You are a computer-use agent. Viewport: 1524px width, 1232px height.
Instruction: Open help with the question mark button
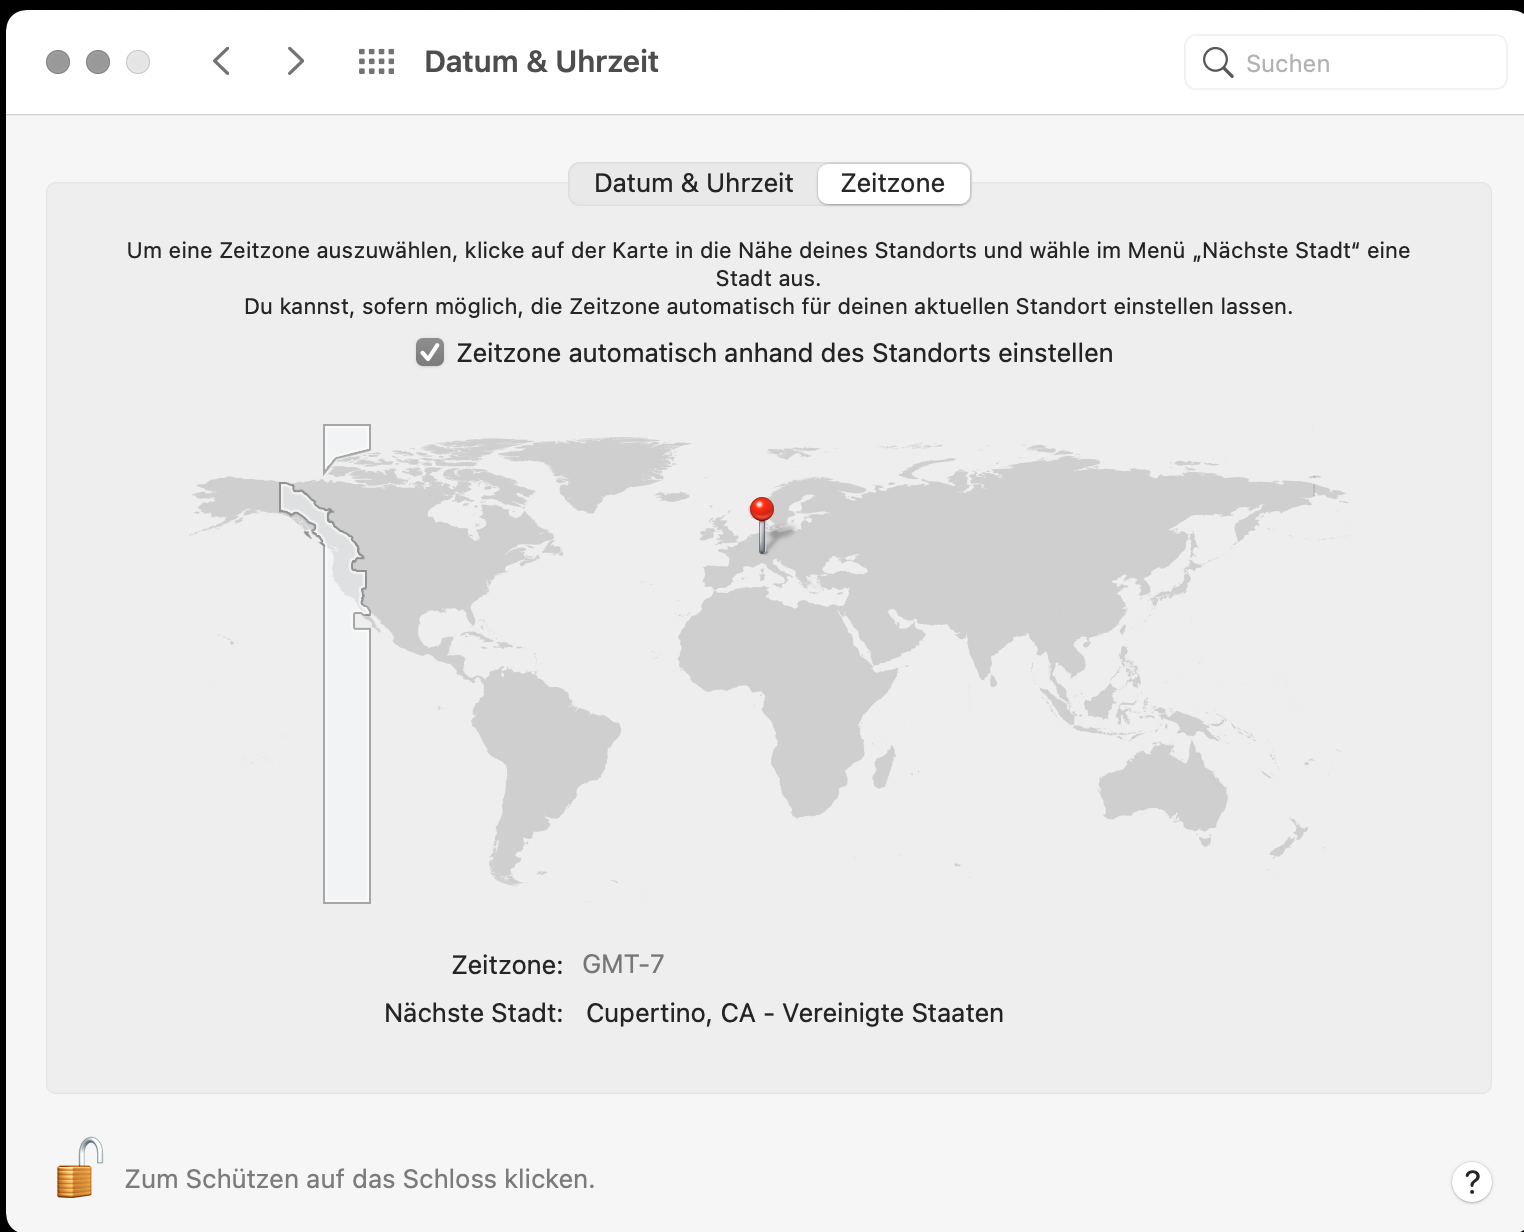[1472, 1182]
